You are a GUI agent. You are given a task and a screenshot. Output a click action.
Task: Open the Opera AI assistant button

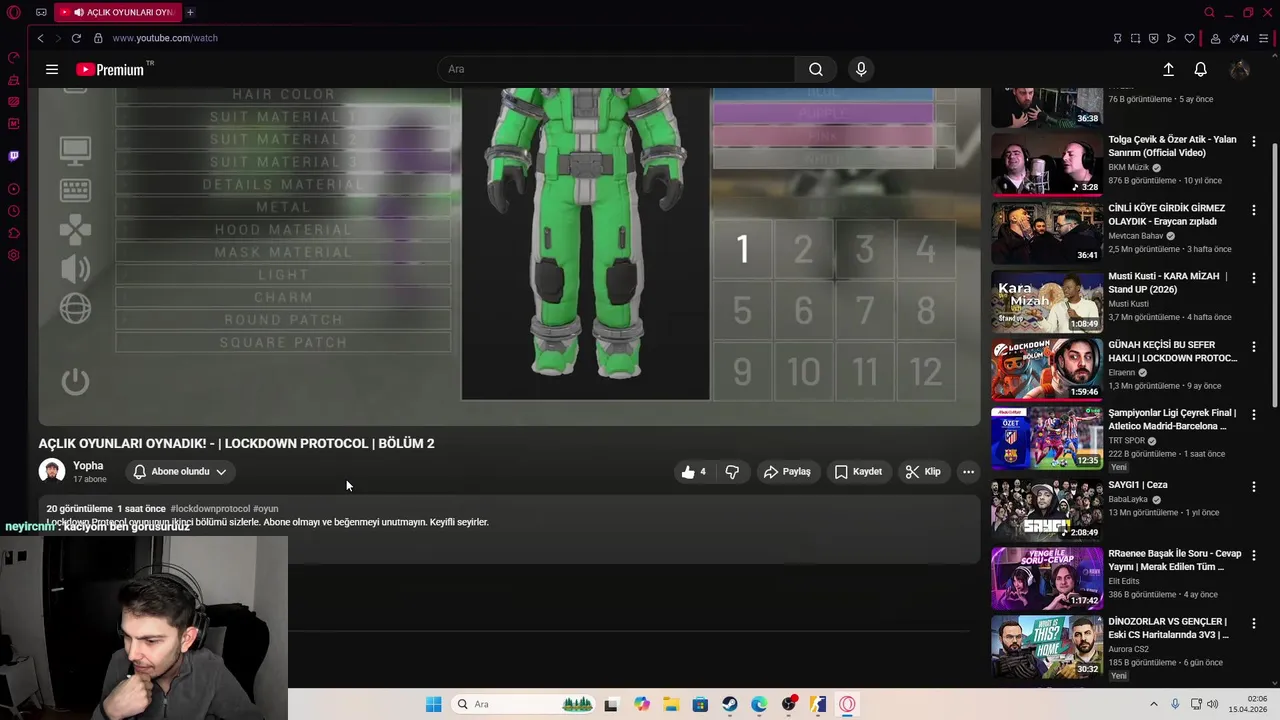click(1239, 38)
